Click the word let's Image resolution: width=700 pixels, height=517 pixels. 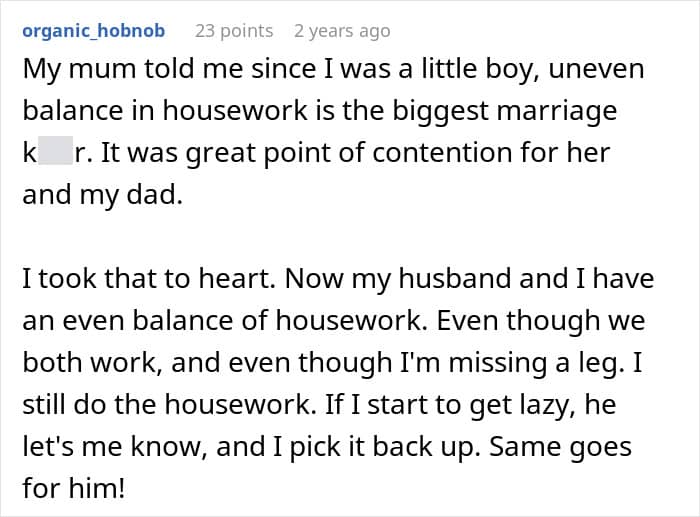click(54, 444)
